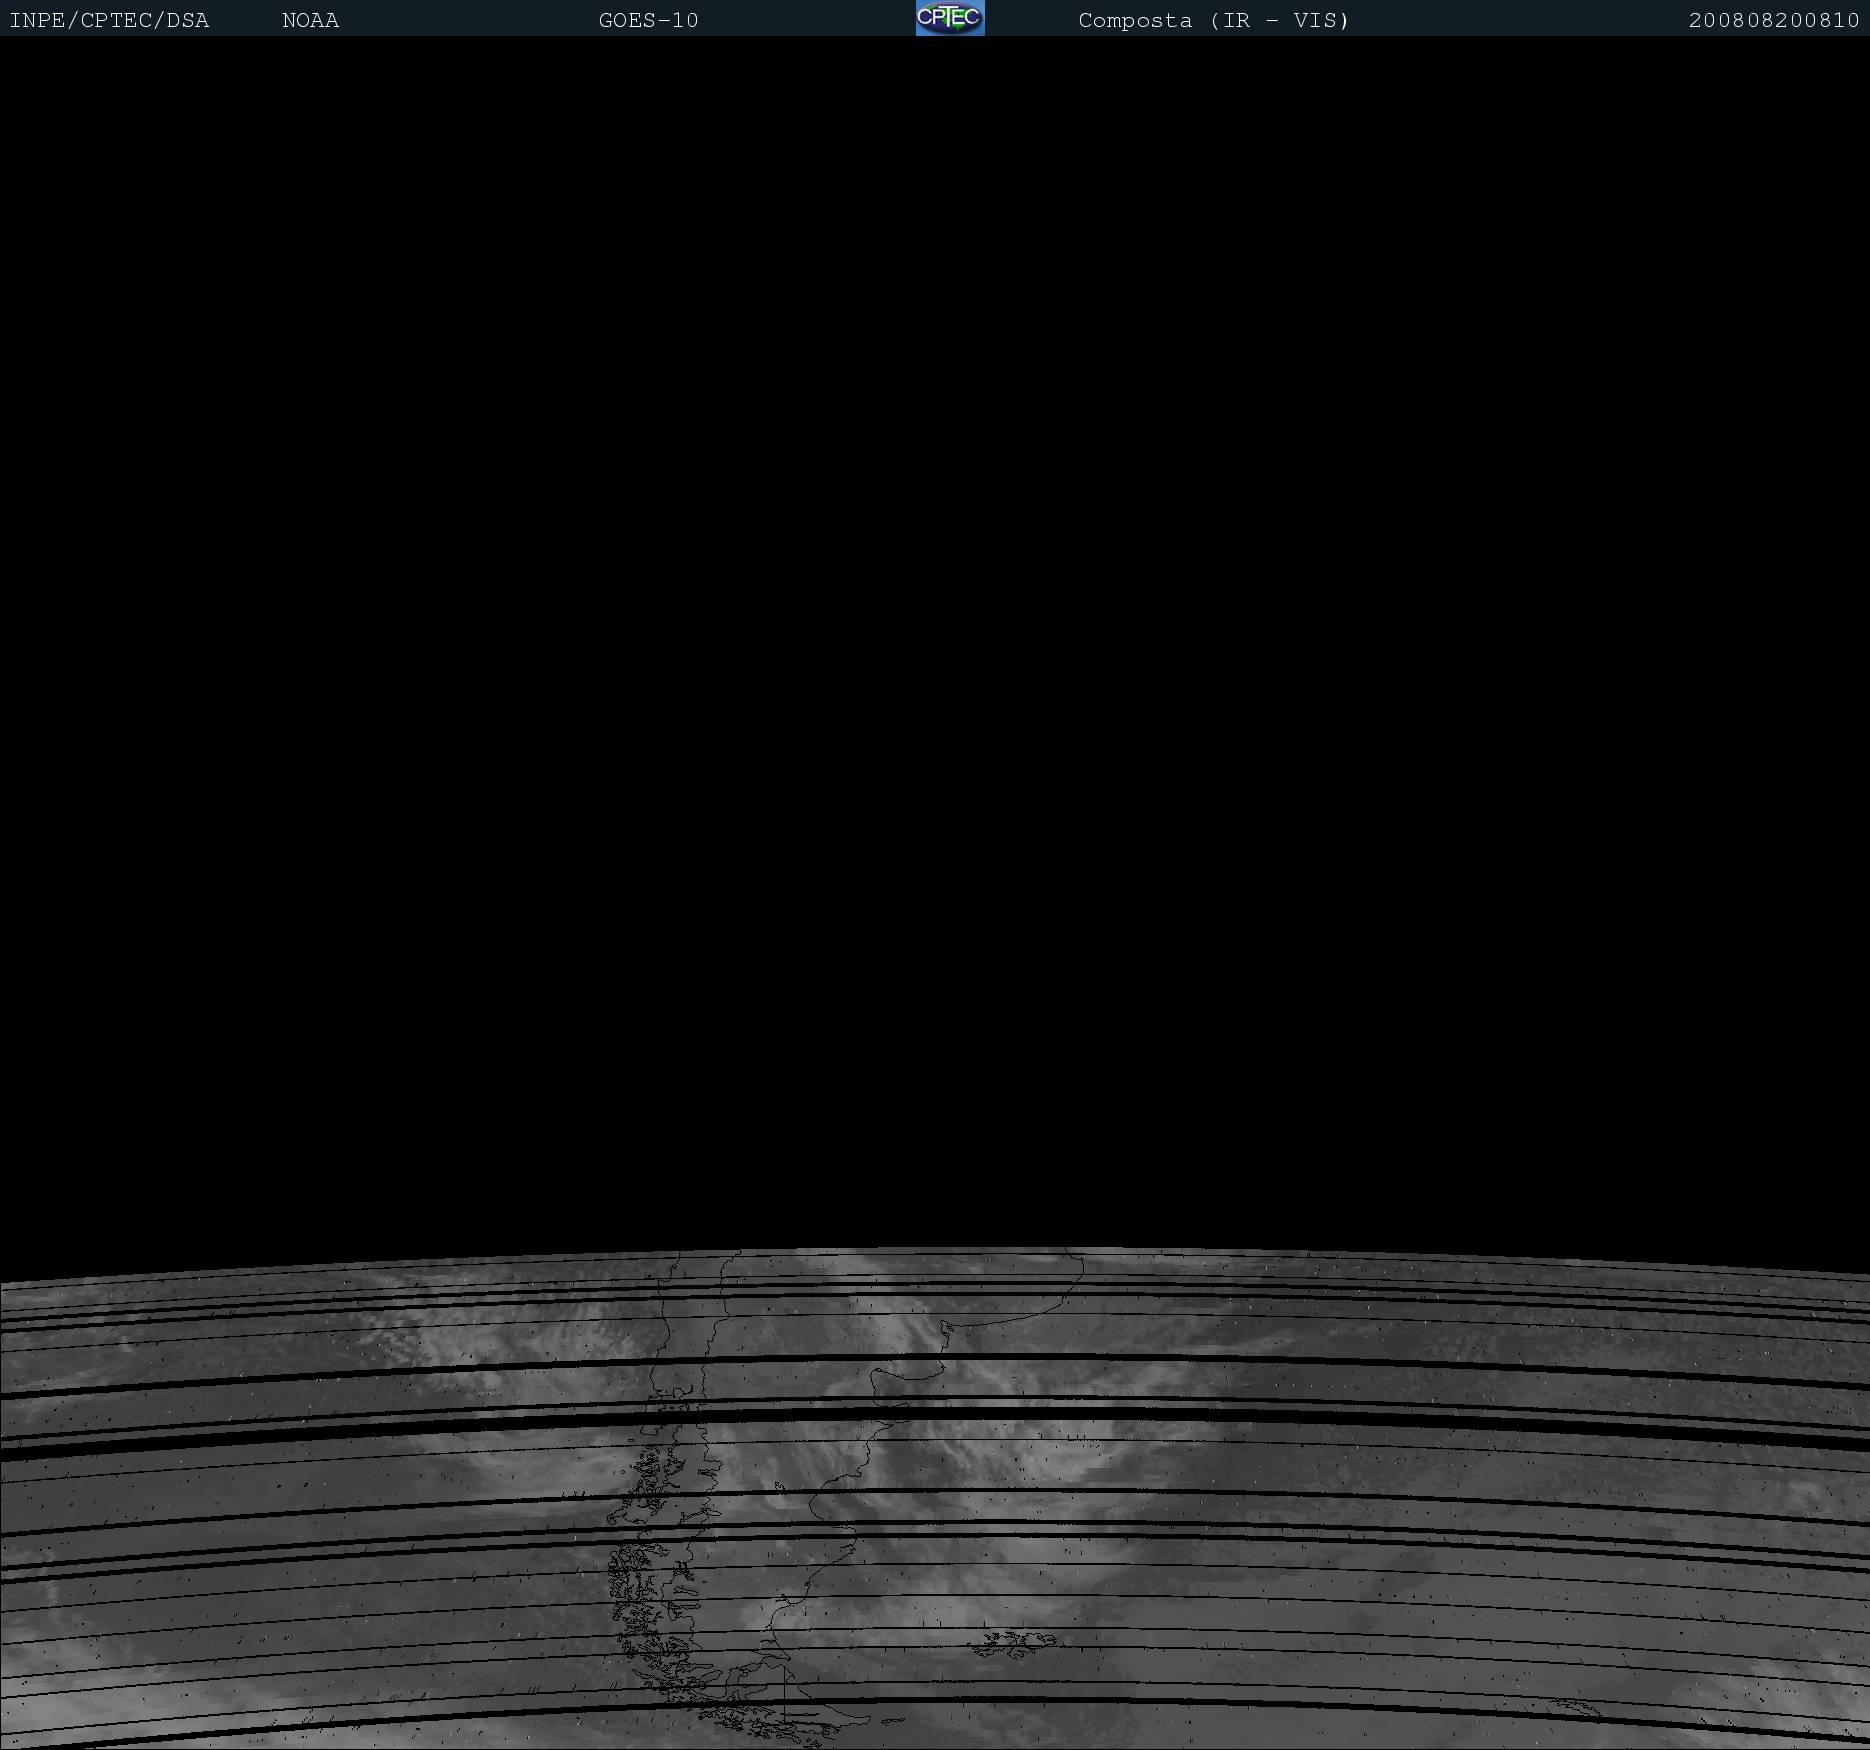
Task: Click the GOES-10 satellite label
Action: click(648, 20)
